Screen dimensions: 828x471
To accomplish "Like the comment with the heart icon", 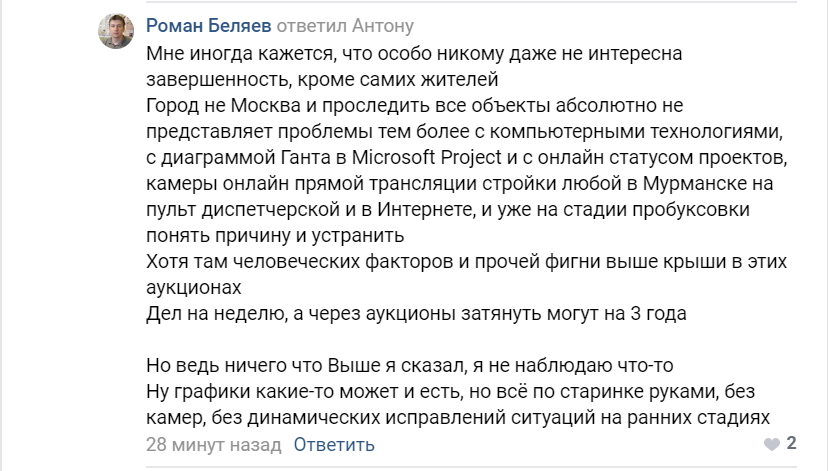I will point(771,445).
